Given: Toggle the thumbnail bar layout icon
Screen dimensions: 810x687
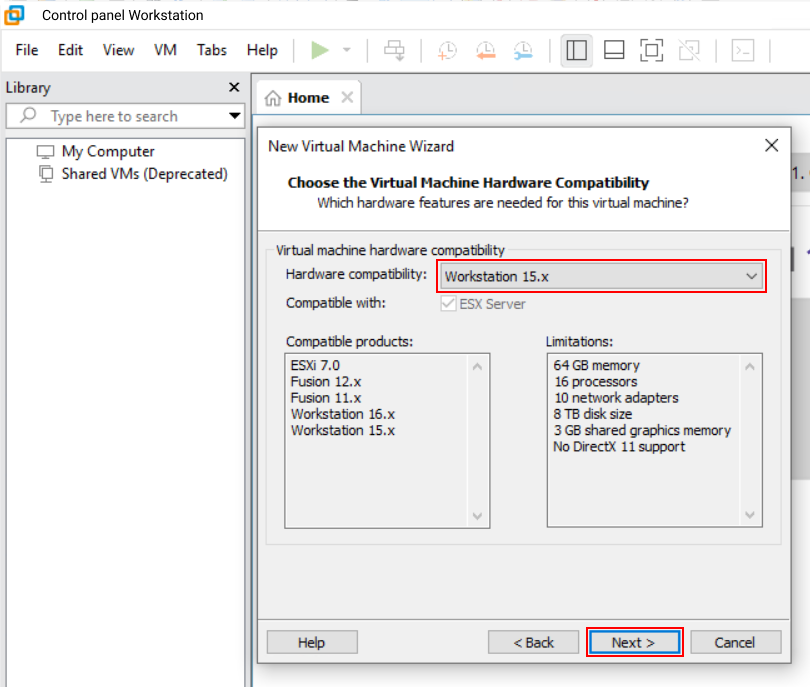Looking at the screenshot, I should coord(614,50).
